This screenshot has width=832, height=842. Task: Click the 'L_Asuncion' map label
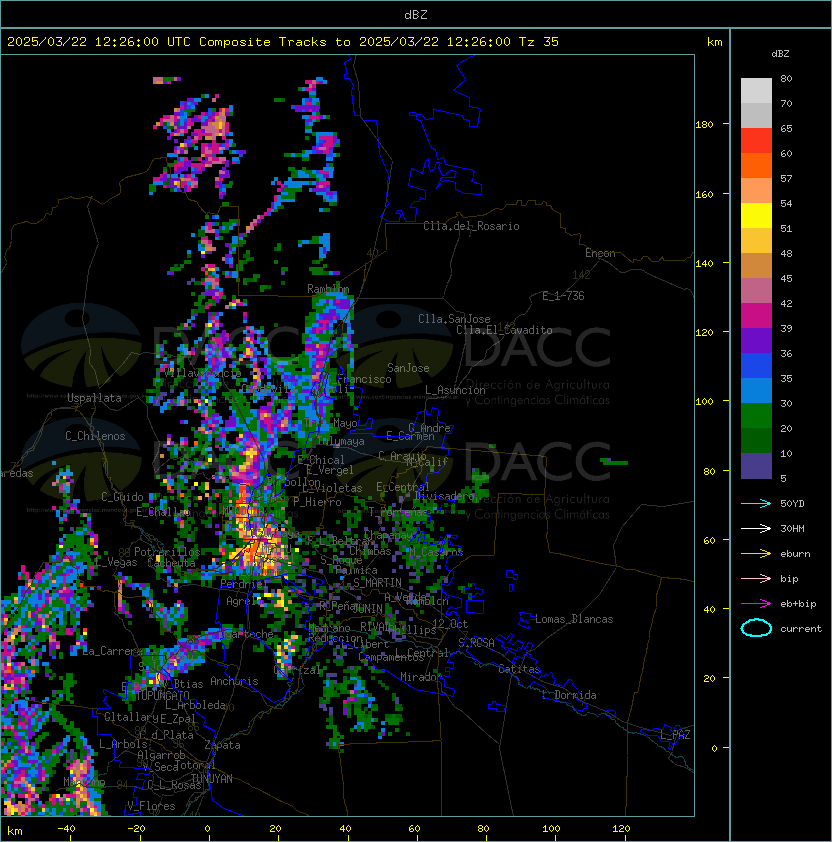(455, 390)
